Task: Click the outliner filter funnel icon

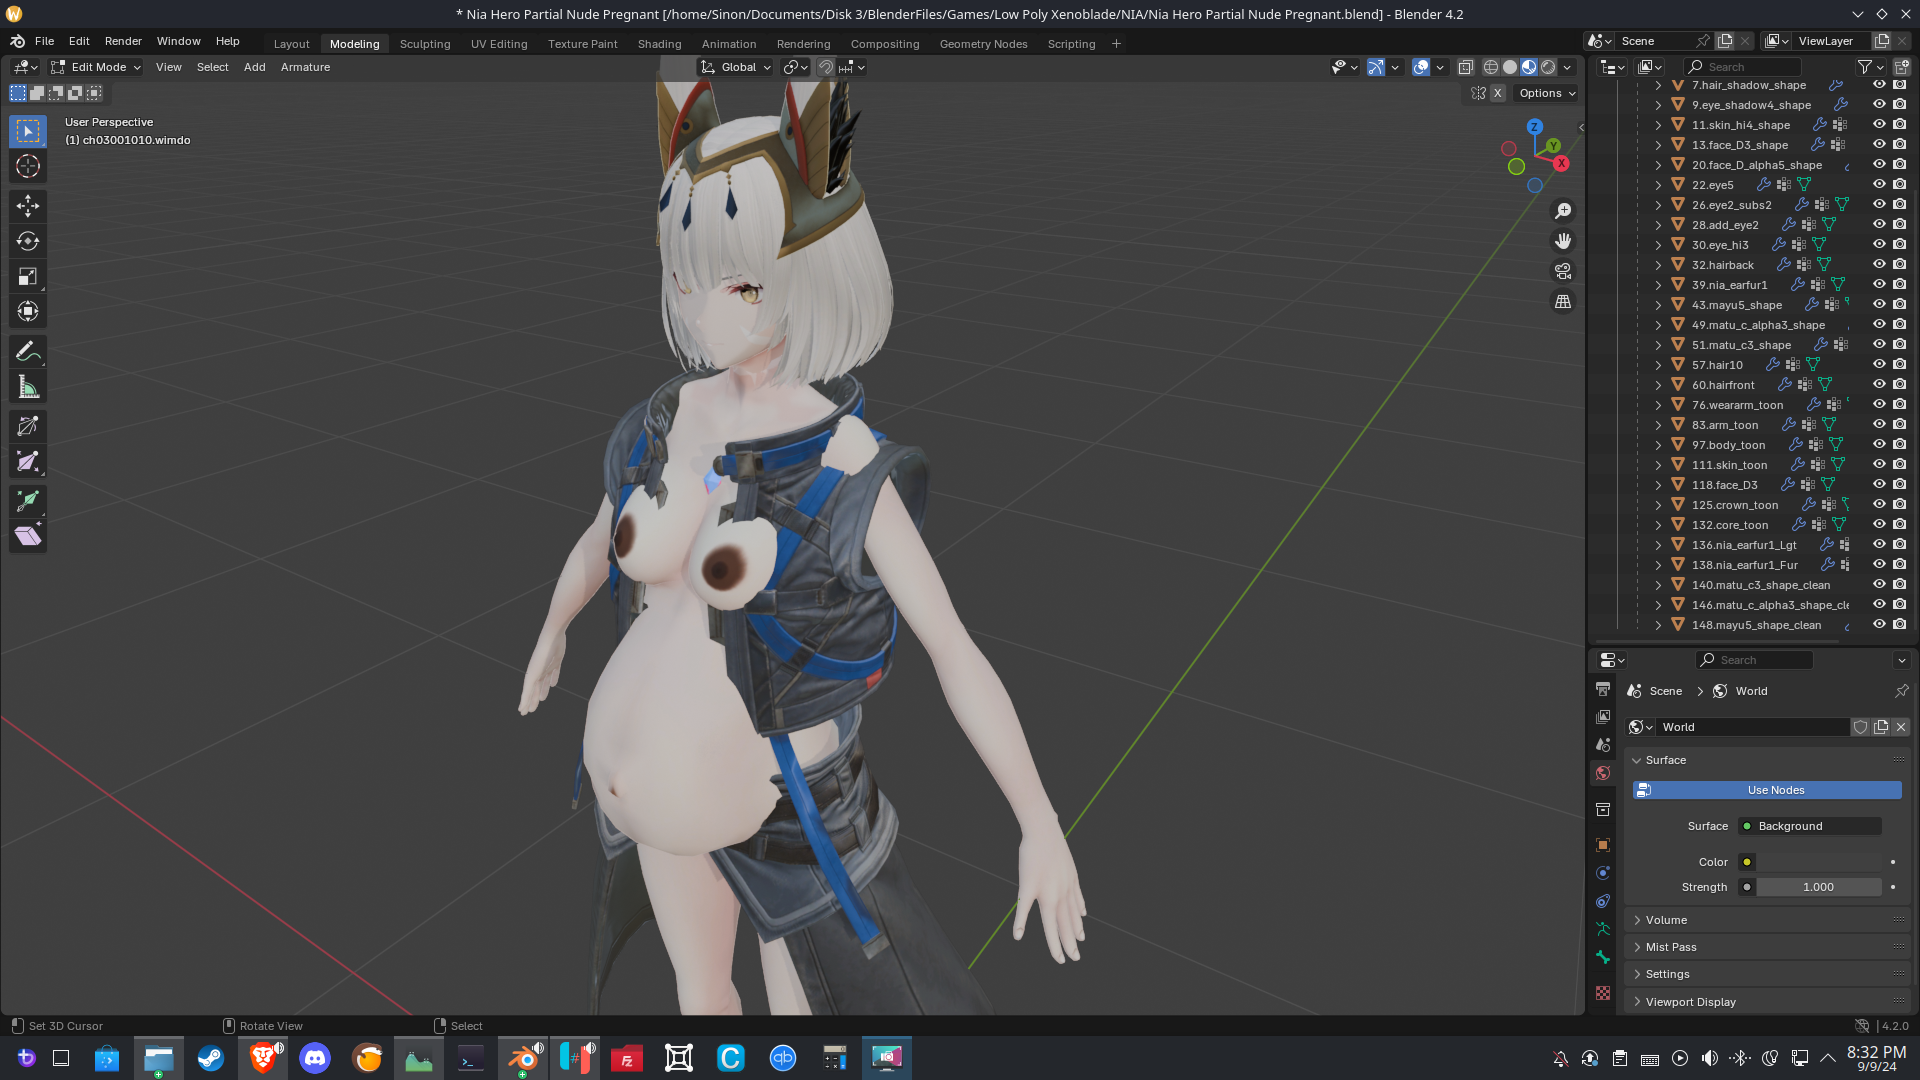Action: click(1865, 67)
